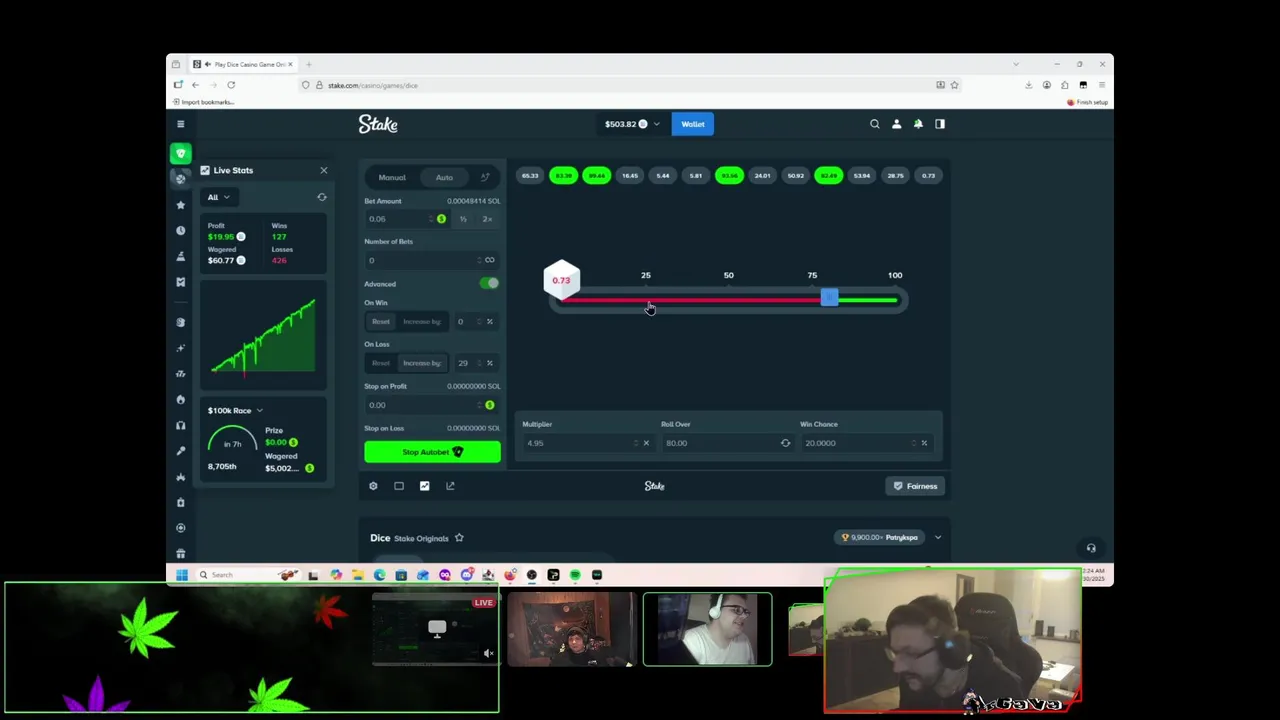Screen dimensions: 1280x720
Task: Open the browser downloads icon
Action: 1028,85
